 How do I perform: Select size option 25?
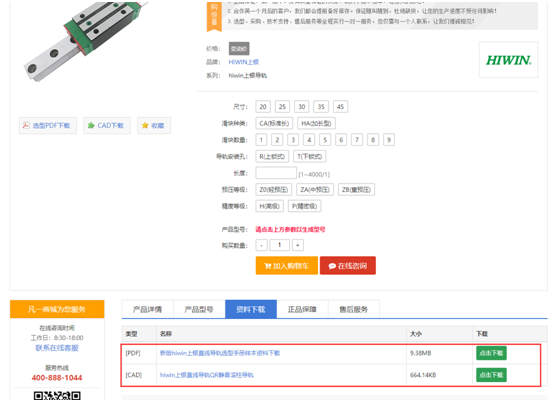pos(282,107)
